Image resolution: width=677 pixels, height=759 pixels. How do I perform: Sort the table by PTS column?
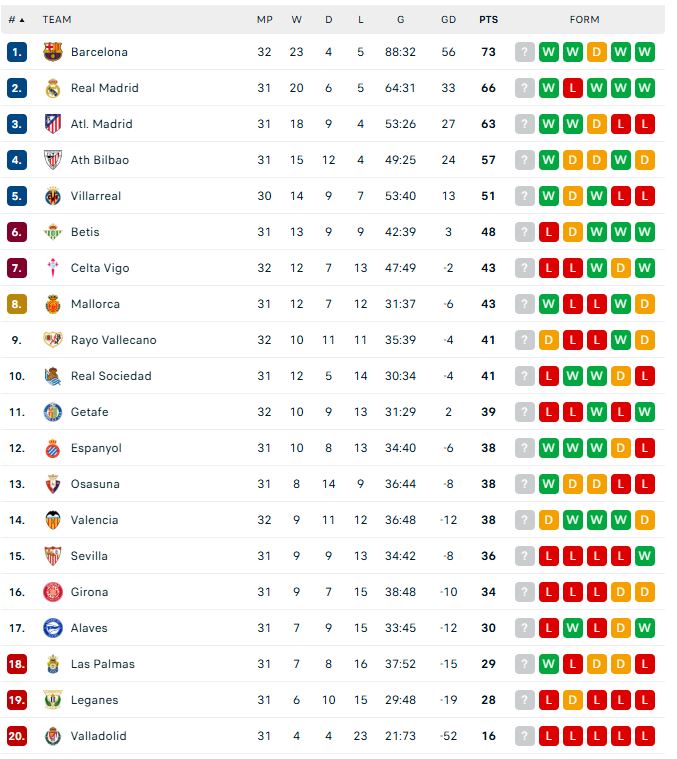pos(488,20)
